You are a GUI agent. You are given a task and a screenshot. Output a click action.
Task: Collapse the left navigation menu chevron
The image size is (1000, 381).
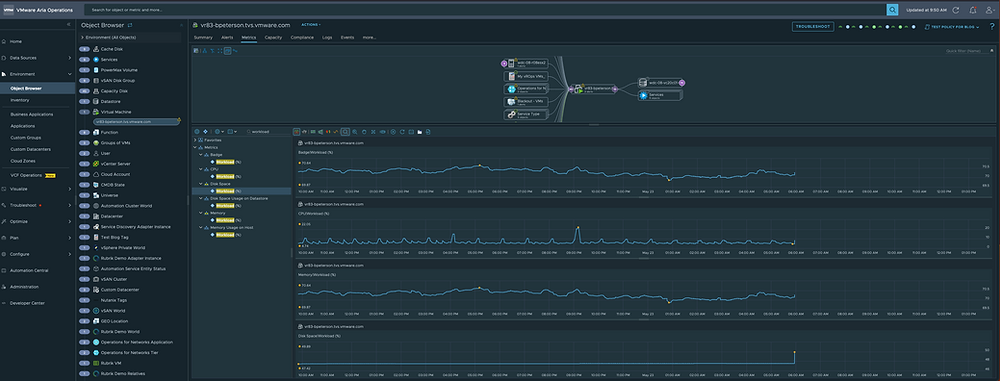69,24
